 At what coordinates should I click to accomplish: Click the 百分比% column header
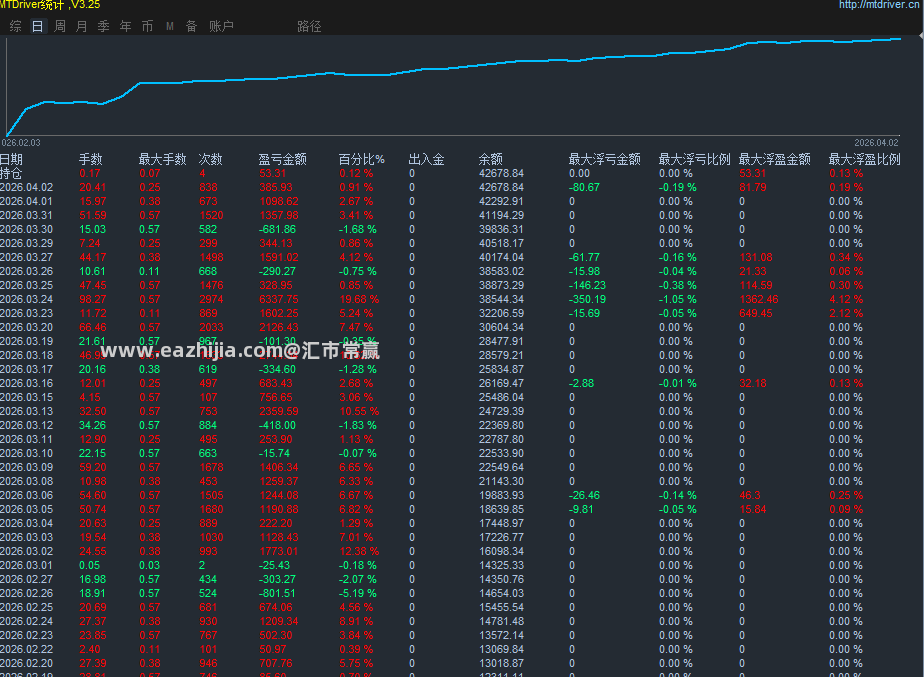[361, 159]
